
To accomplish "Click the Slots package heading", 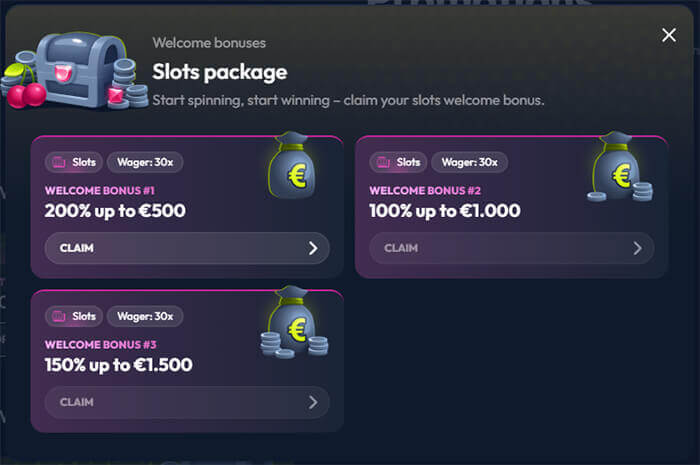I will [x=219, y=72].
